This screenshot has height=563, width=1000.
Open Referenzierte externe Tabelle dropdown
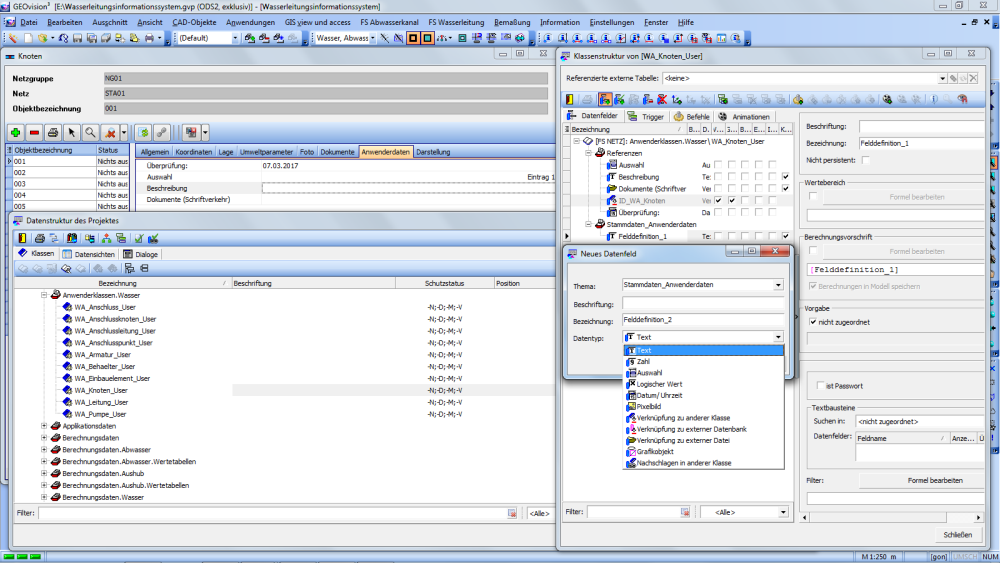point(942,78)
